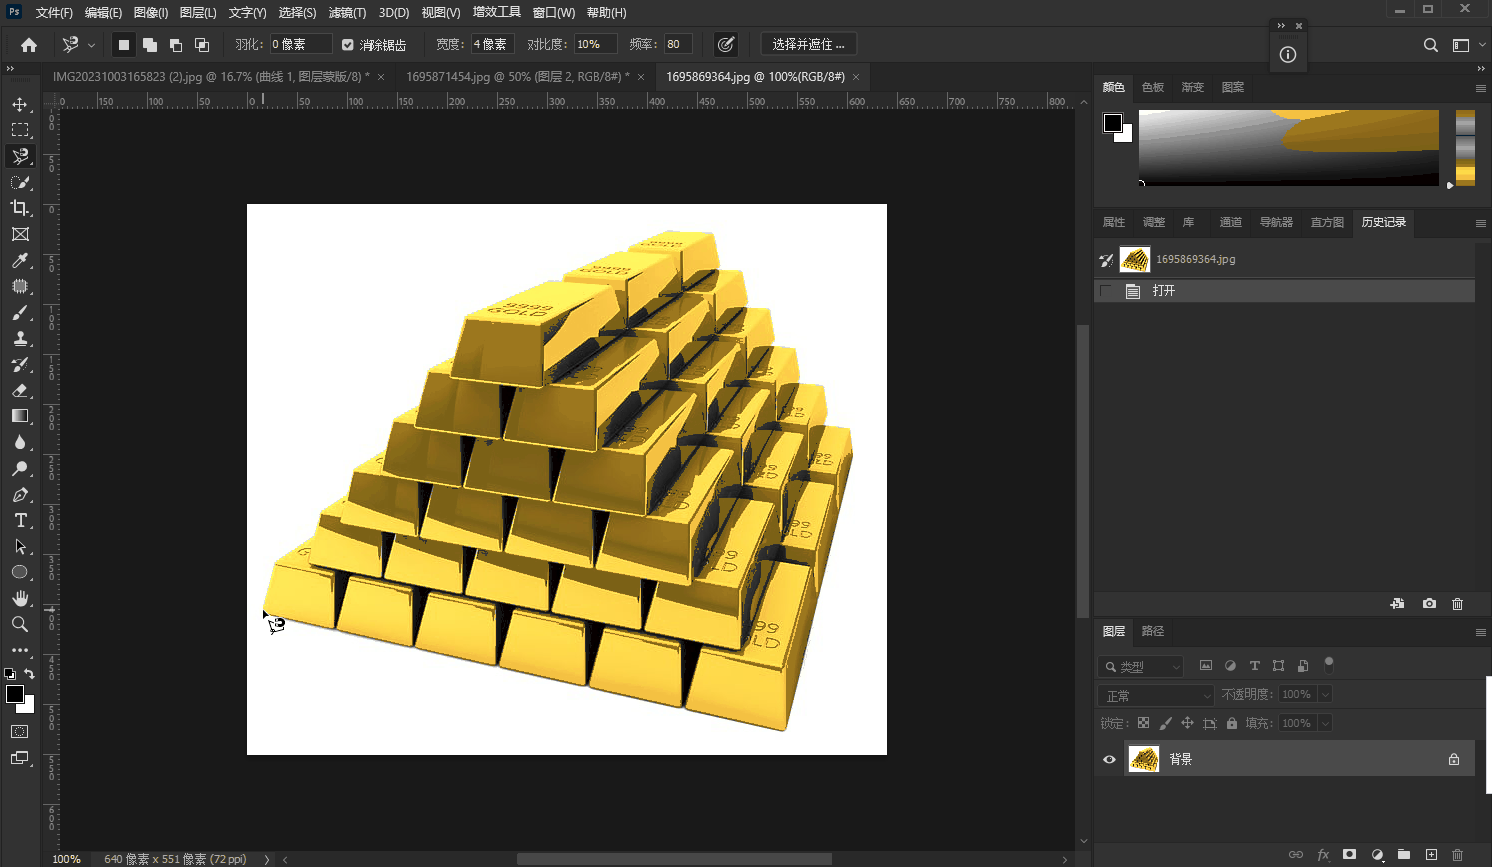Select the Frame tool
Viewport: 1492px width, 867px height.
(x=19, y=234)
